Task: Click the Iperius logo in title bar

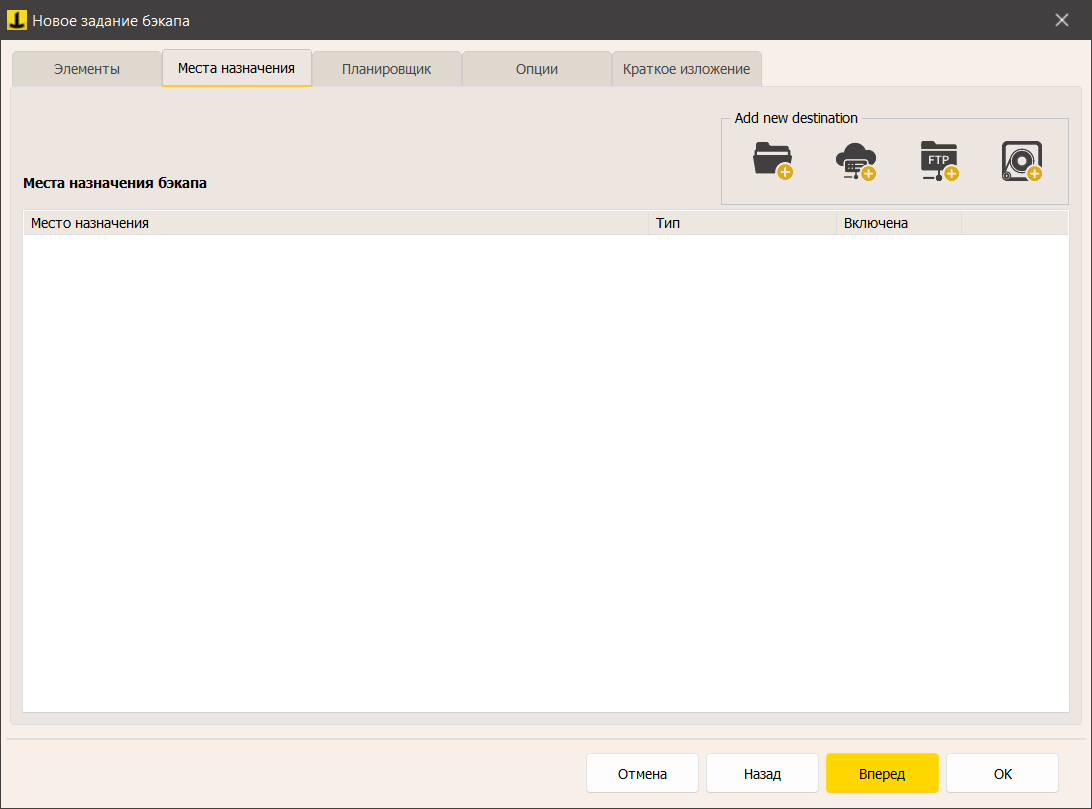Action: coord(17,20)
